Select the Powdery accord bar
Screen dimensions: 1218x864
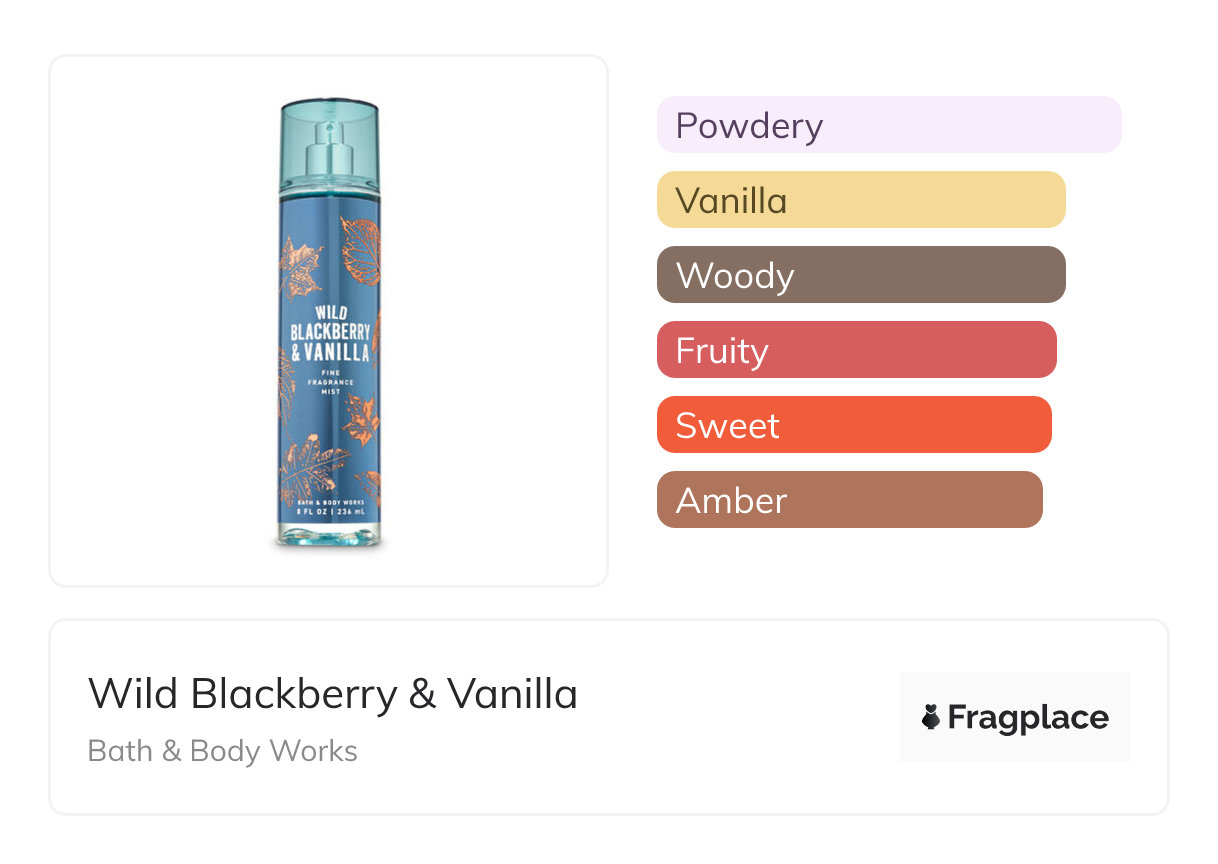pos(888,125)
